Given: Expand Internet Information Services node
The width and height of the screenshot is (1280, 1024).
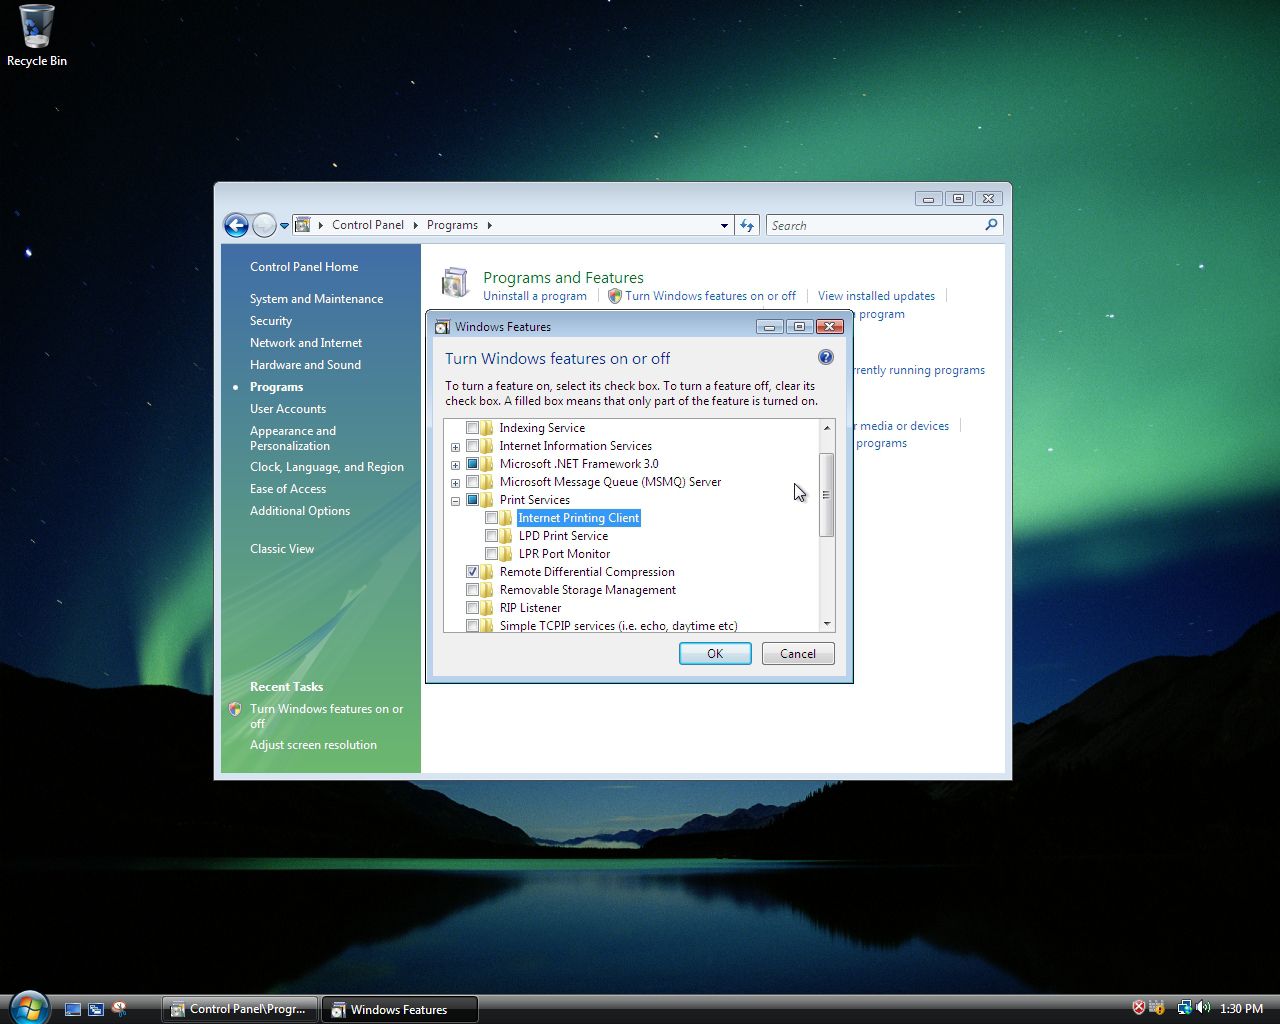Looking at the screenshot, I should pyautogui.click(x=455, y=447).
